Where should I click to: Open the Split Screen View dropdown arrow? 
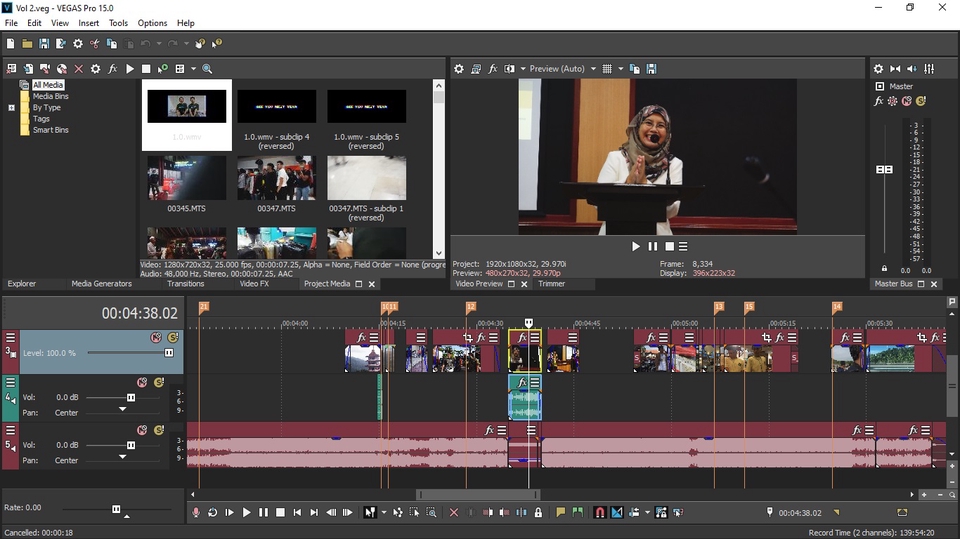click(523, 69)
